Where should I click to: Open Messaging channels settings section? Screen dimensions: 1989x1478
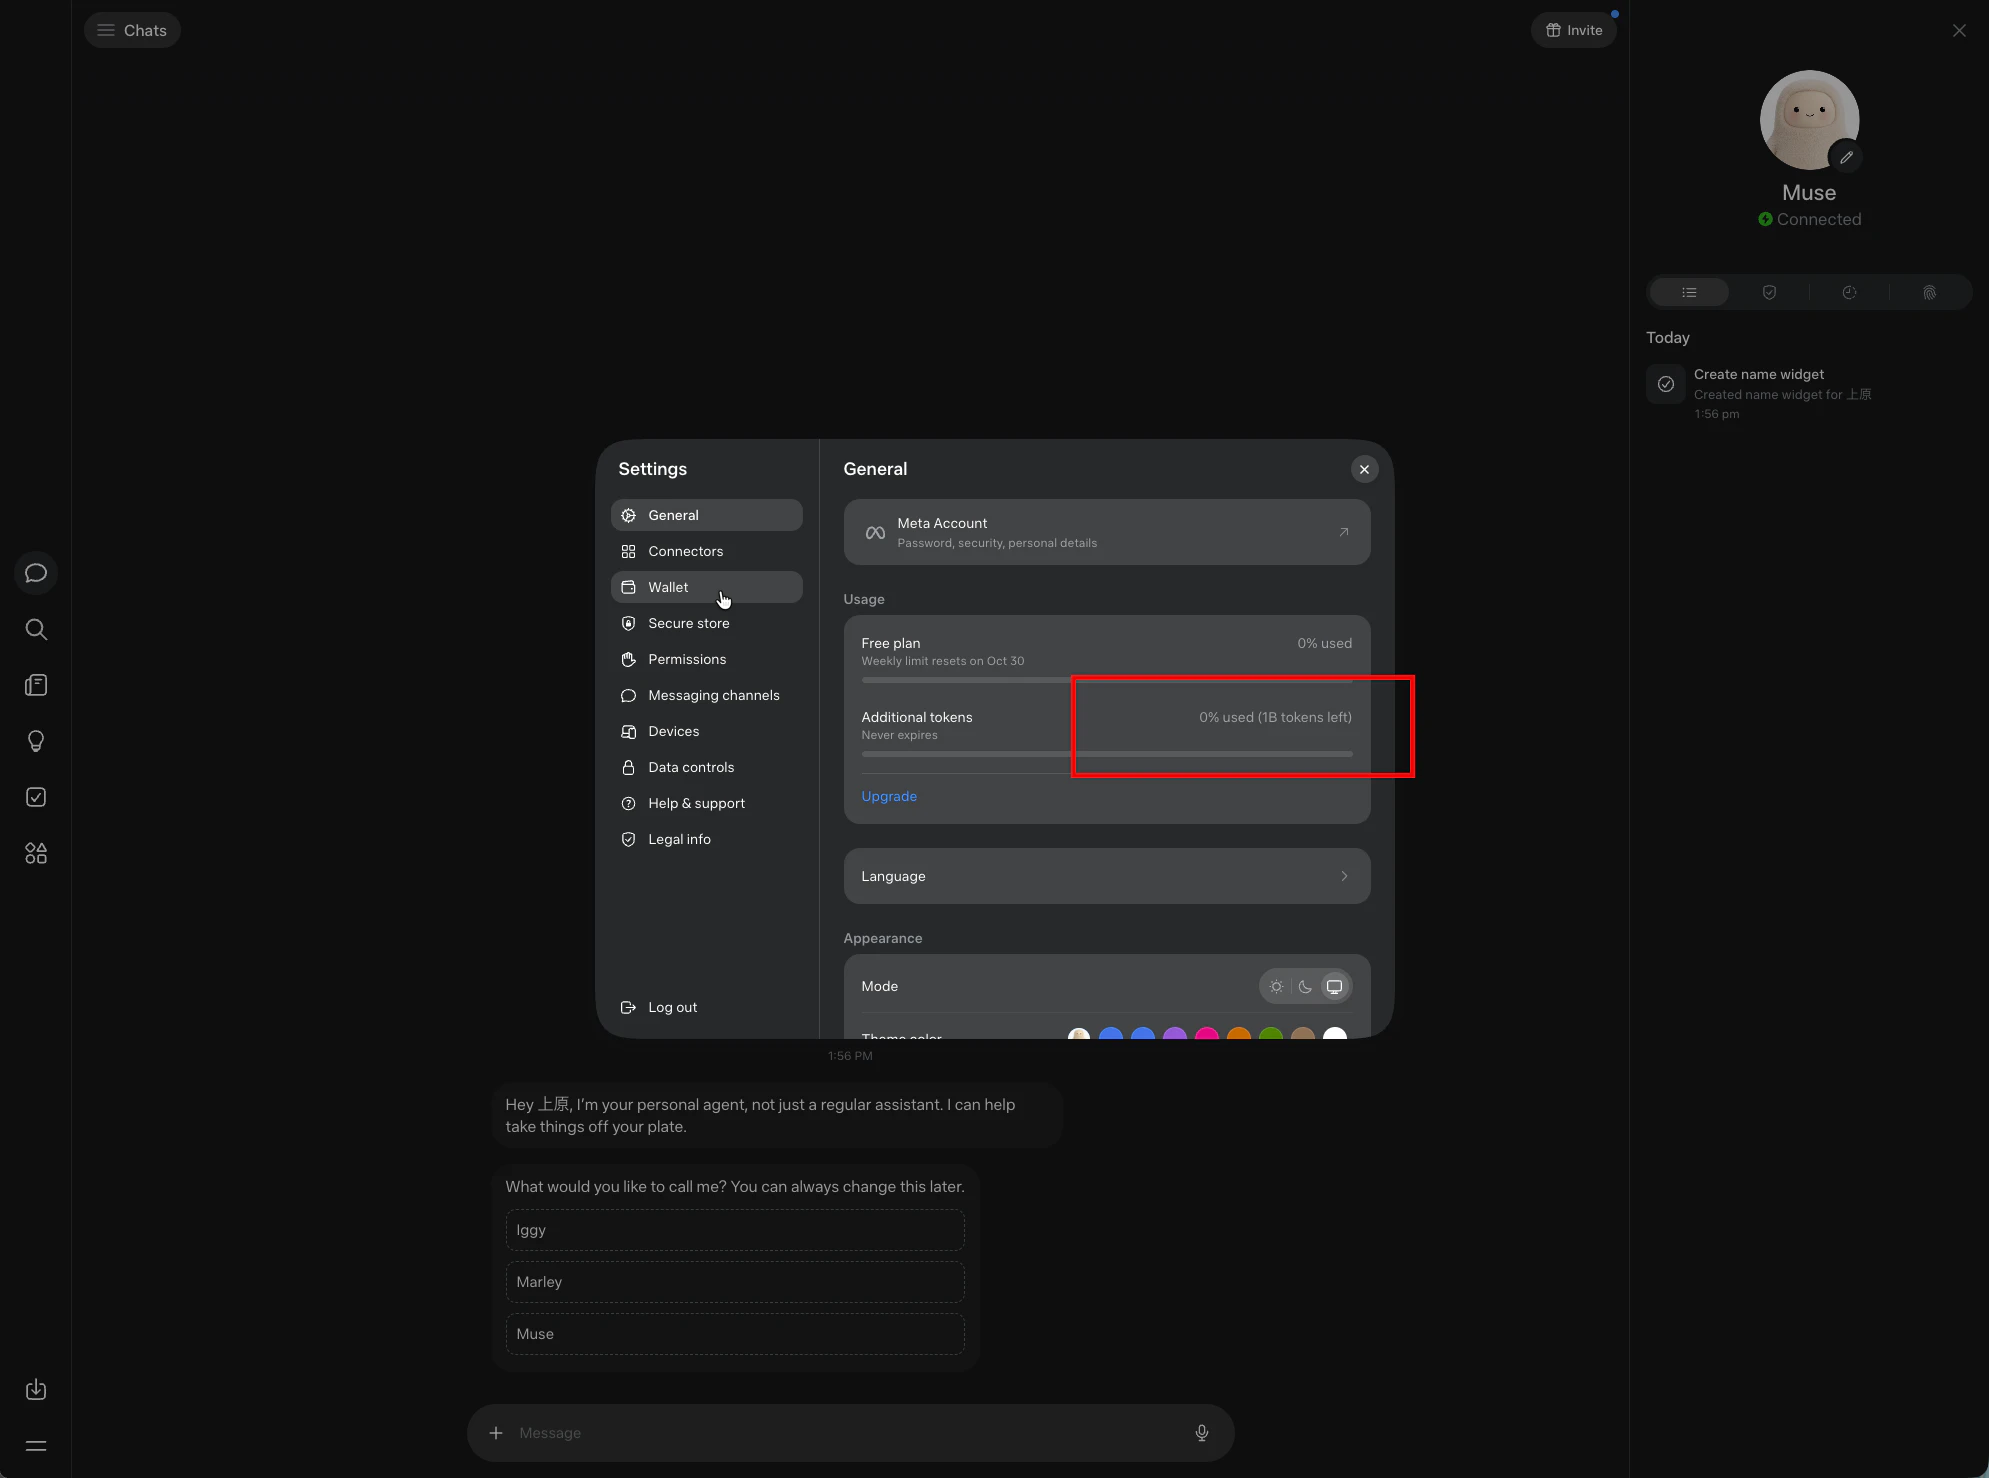(707, 695)
